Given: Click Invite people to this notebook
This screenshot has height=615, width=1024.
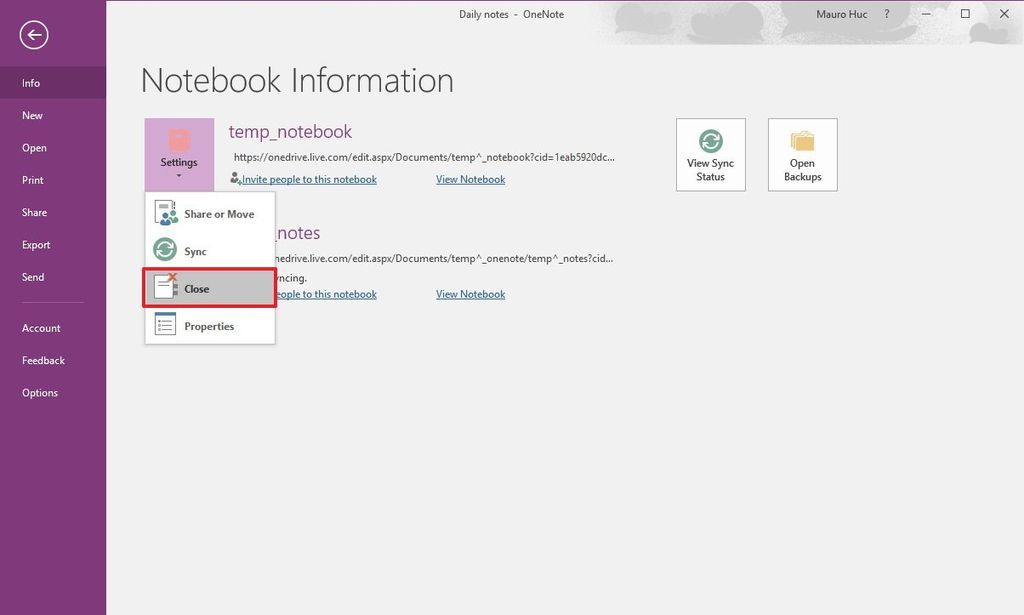Looking at the screenshot, I should [303, 179].
